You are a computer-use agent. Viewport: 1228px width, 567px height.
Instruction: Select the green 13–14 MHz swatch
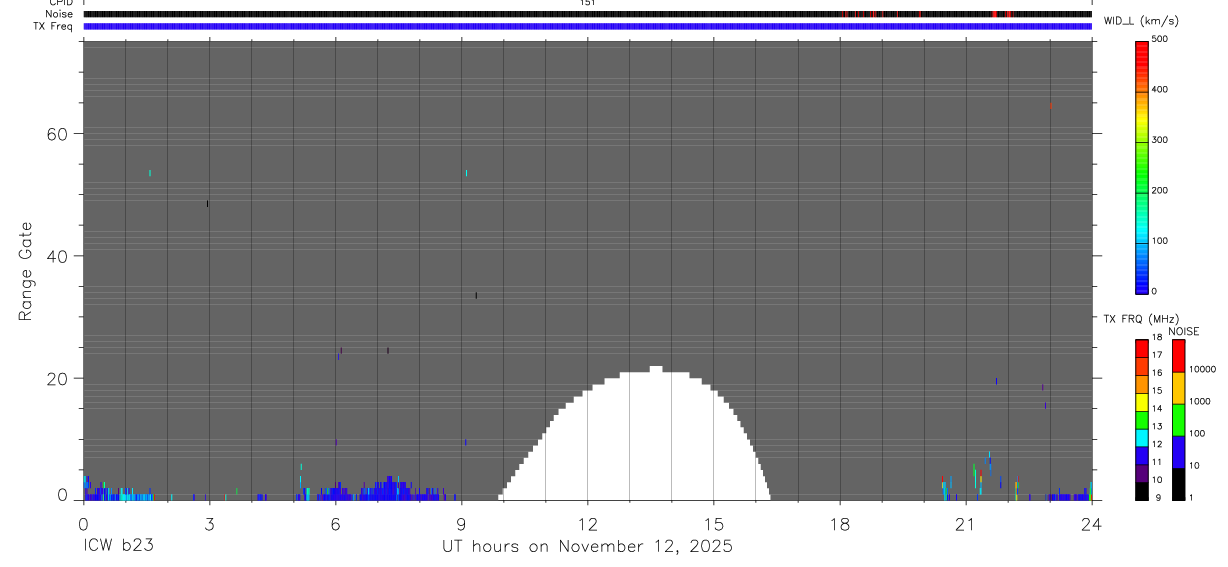(1142, 420)
